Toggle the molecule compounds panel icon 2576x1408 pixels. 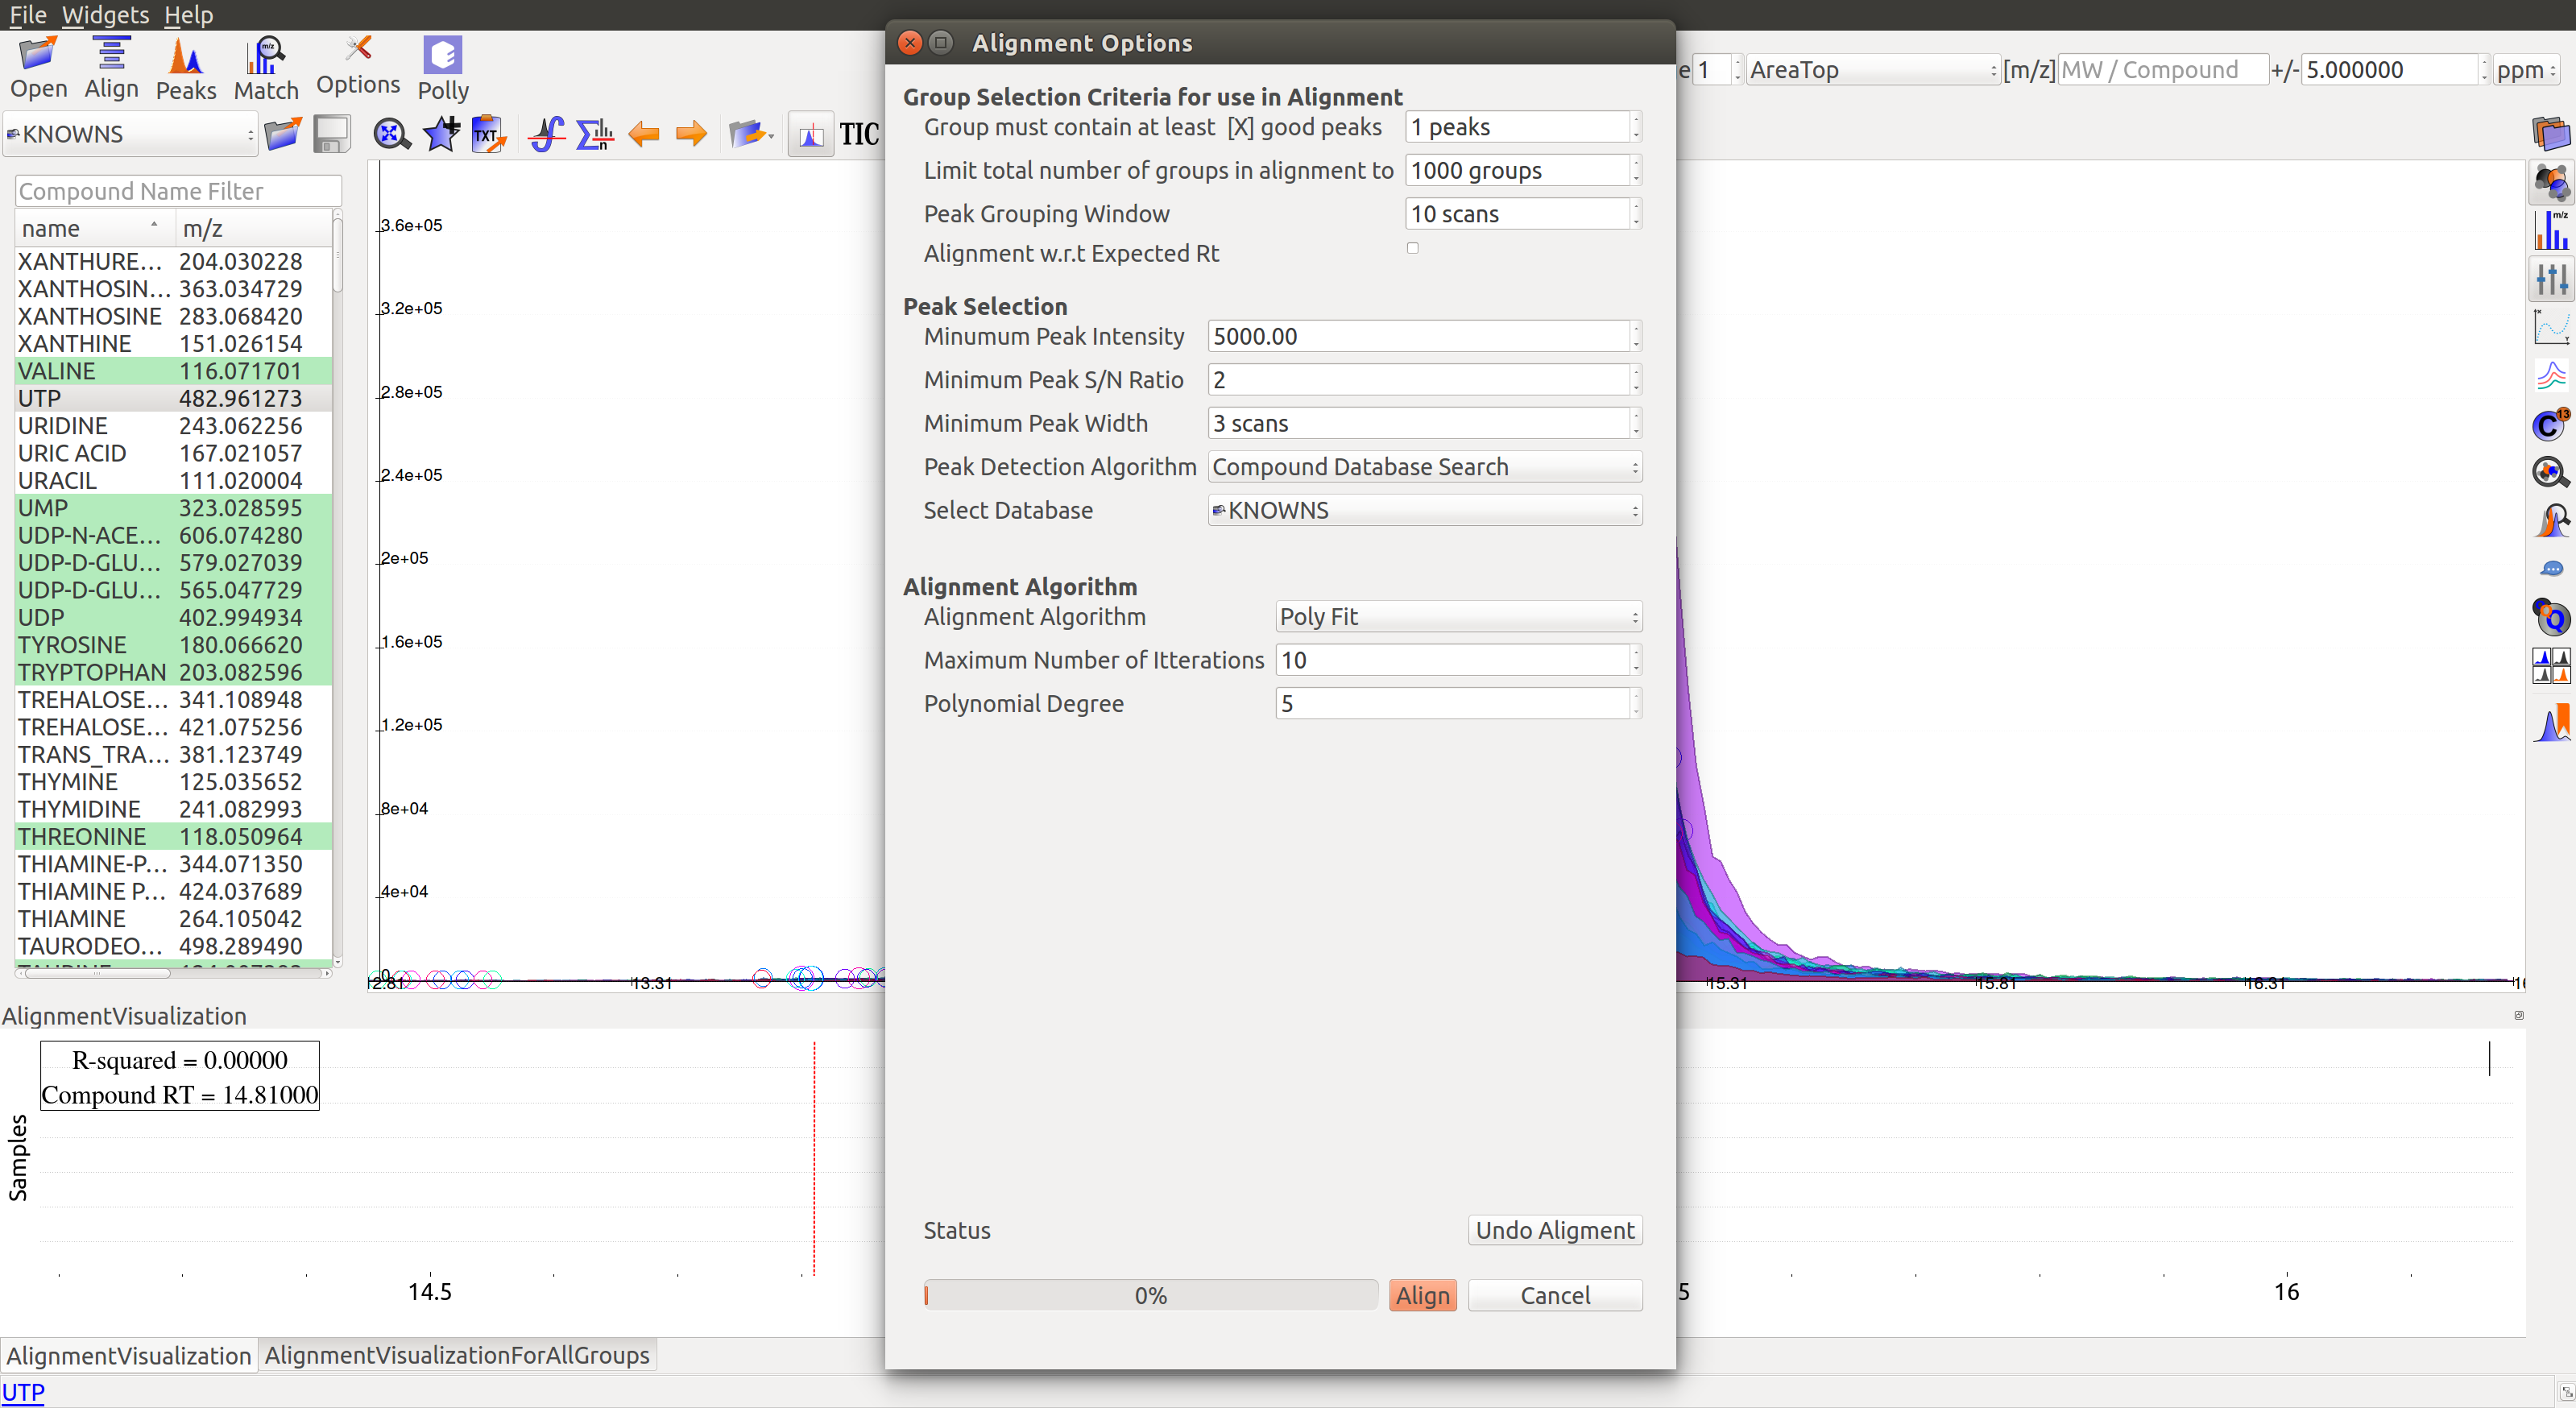(2551, 182)
